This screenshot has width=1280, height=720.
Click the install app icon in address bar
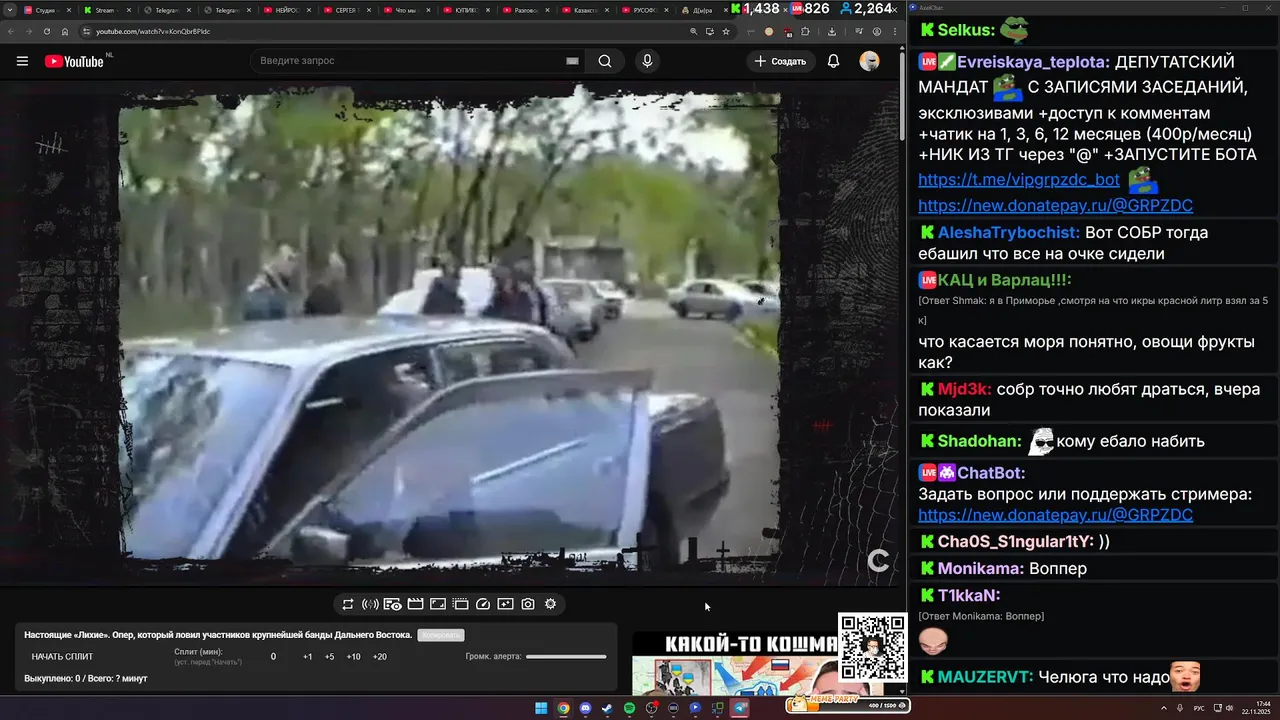tap(710, 31)
